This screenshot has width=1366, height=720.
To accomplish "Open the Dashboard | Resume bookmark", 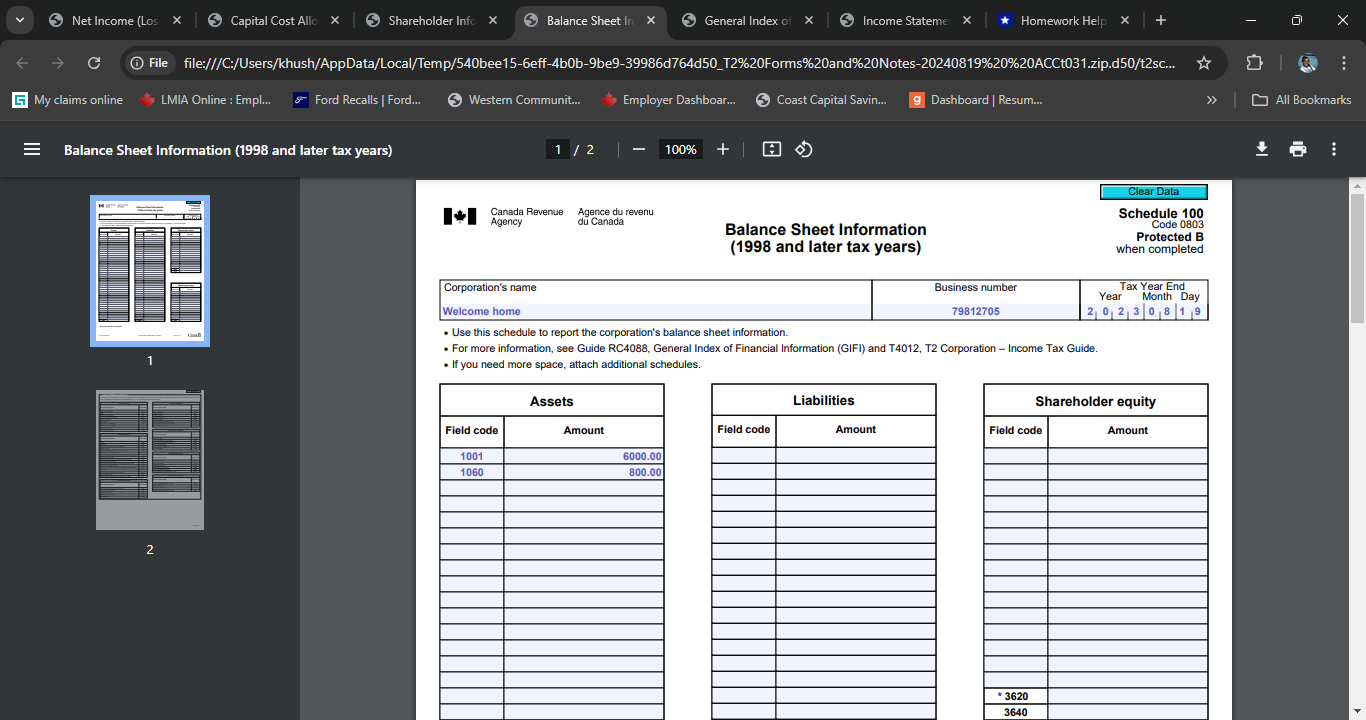I will tap(975, 100).
